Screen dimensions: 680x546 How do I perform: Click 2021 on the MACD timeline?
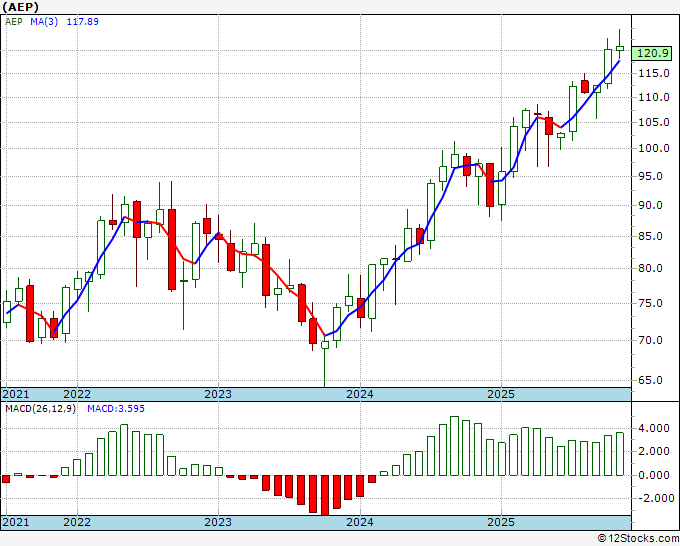[16, 522]
